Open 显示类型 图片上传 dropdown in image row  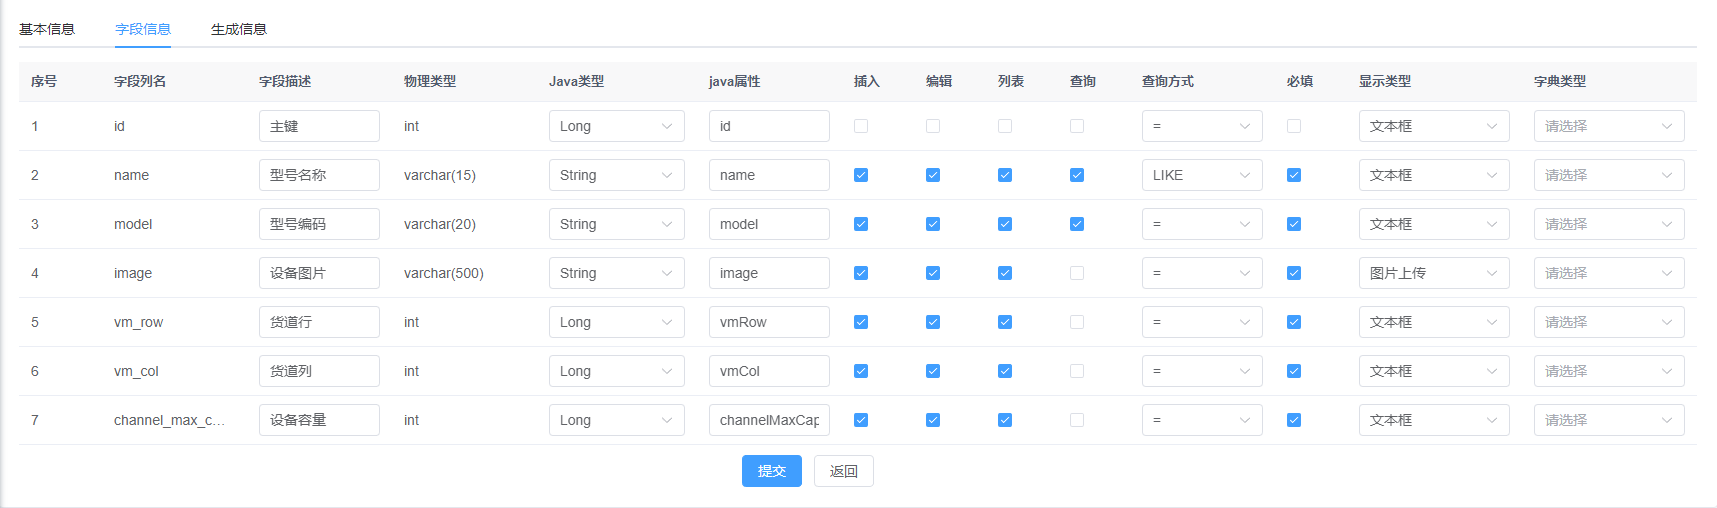coord(1434,273)
